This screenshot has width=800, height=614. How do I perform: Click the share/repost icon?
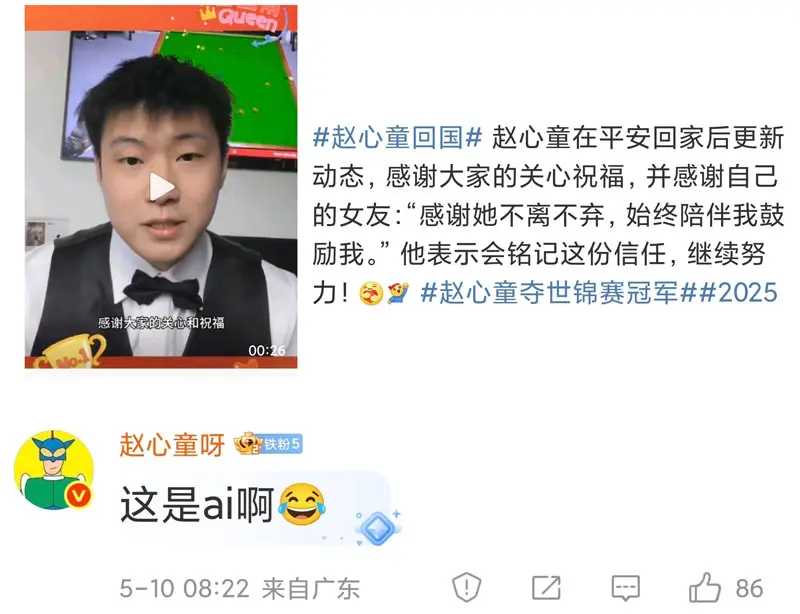(x=546, y=588)
